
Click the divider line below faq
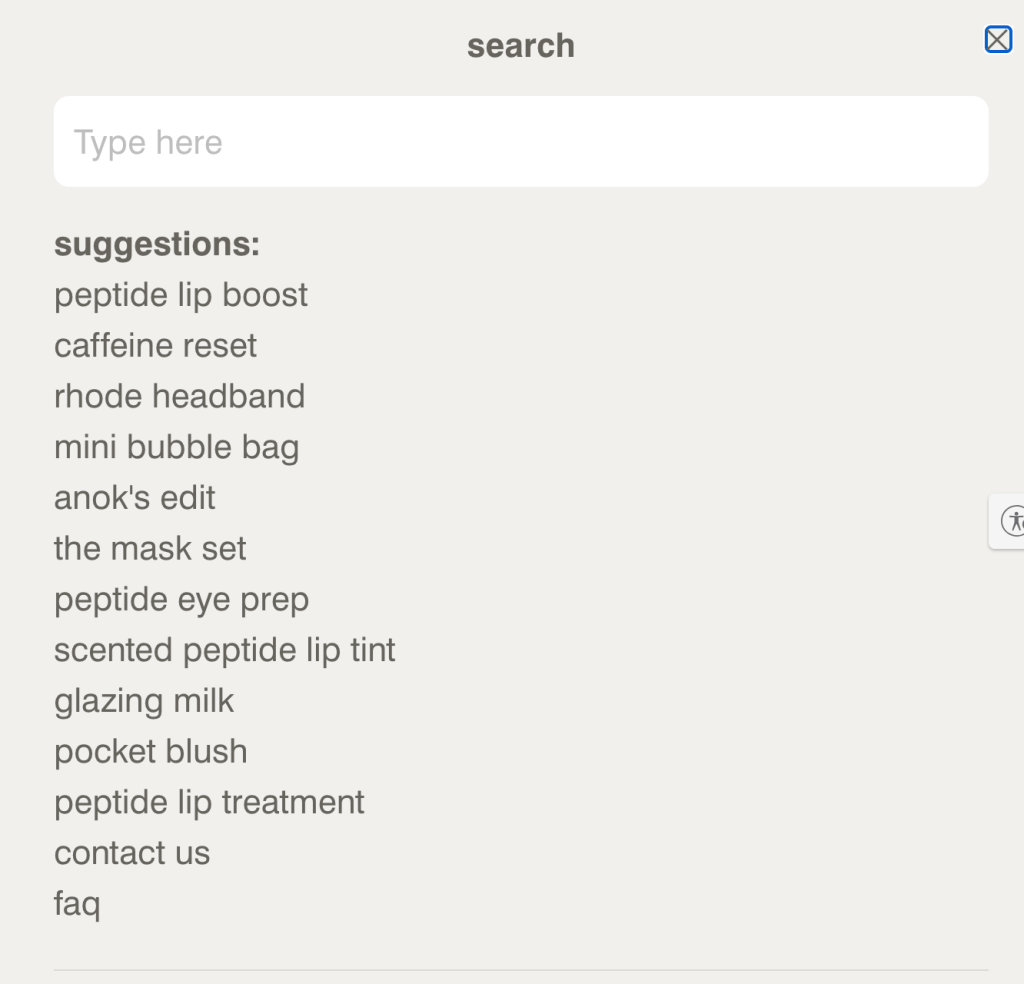coord(520,970)
